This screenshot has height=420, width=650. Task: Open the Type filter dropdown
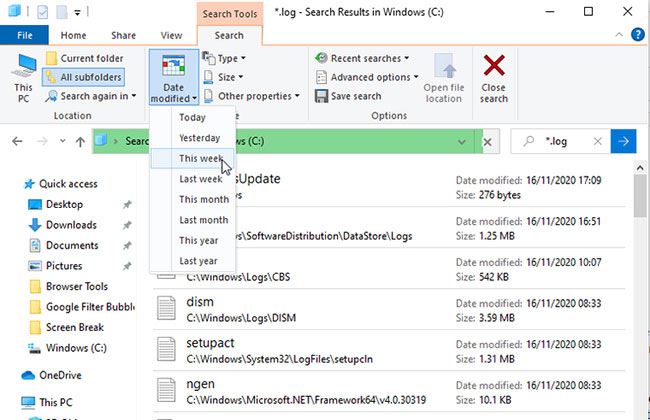[x=224, y=58]
